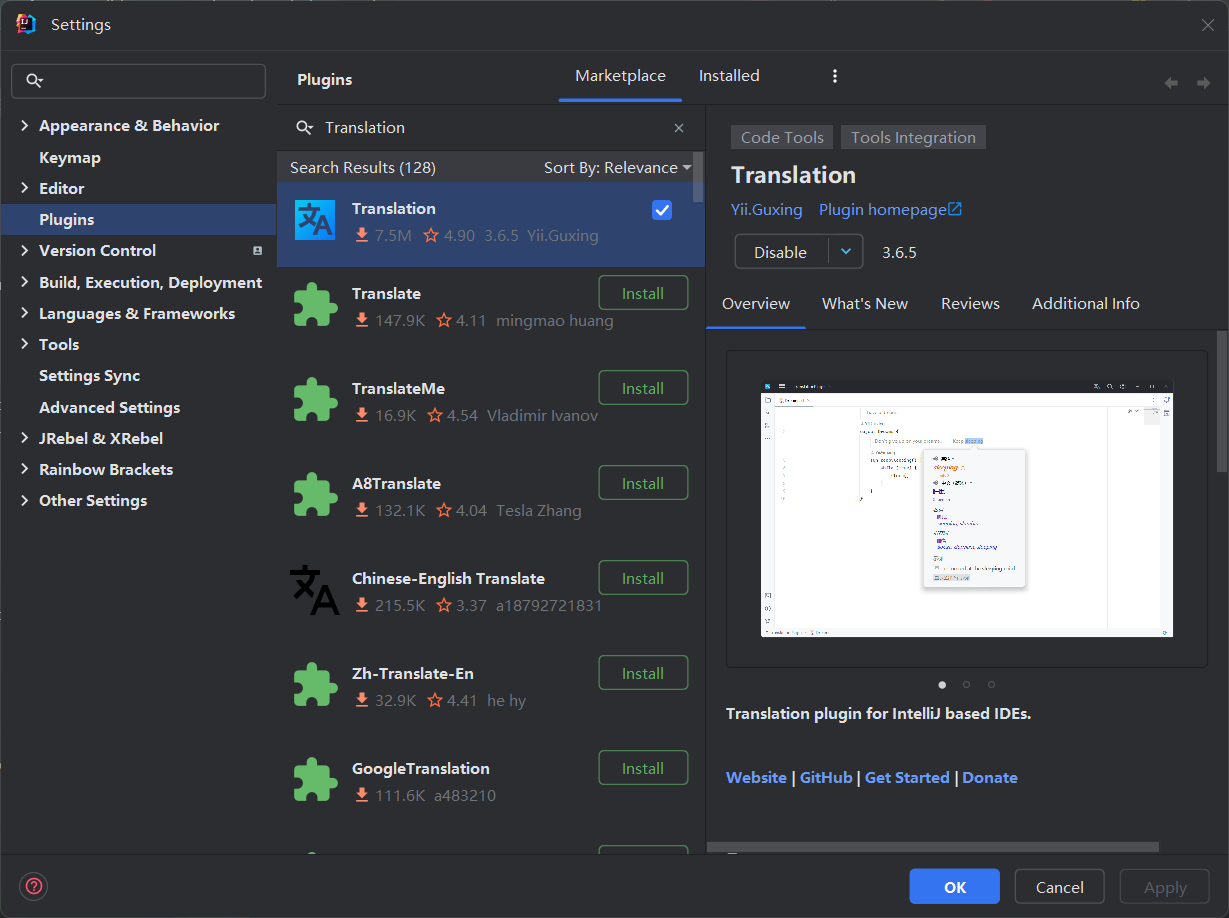
Task: Expand the Tools settings node
Action: tap(25, 345)
